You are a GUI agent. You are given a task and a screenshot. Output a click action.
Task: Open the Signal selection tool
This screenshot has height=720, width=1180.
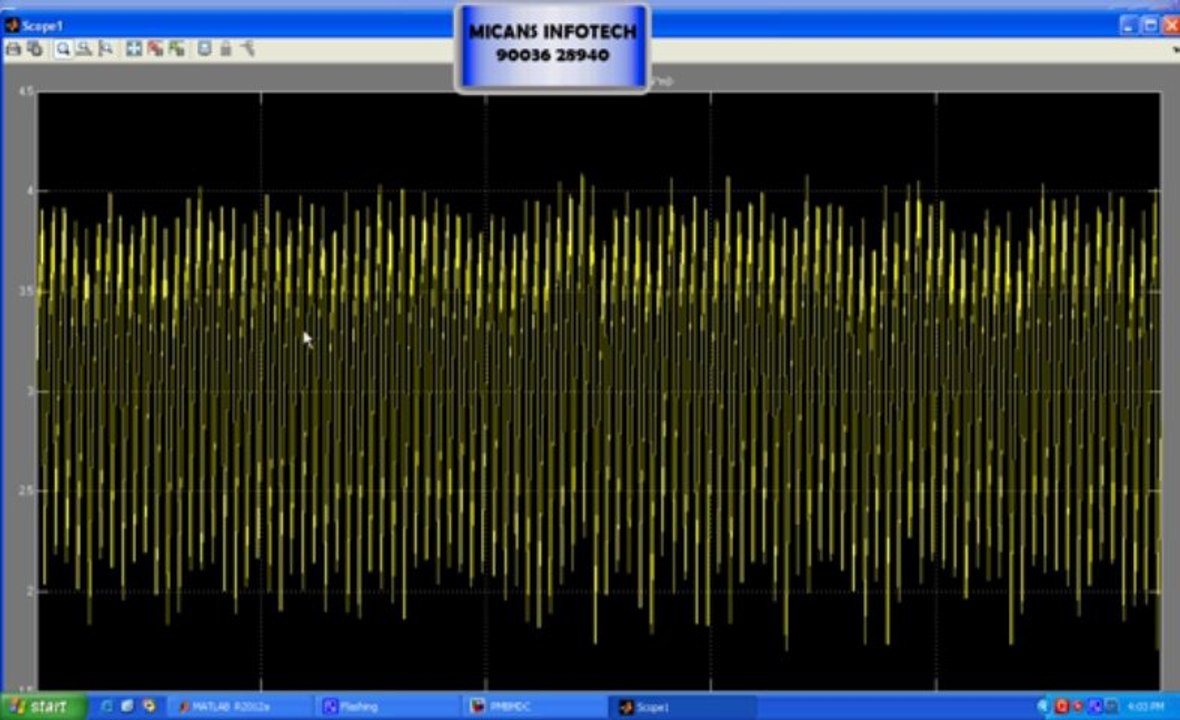point(247,49)
